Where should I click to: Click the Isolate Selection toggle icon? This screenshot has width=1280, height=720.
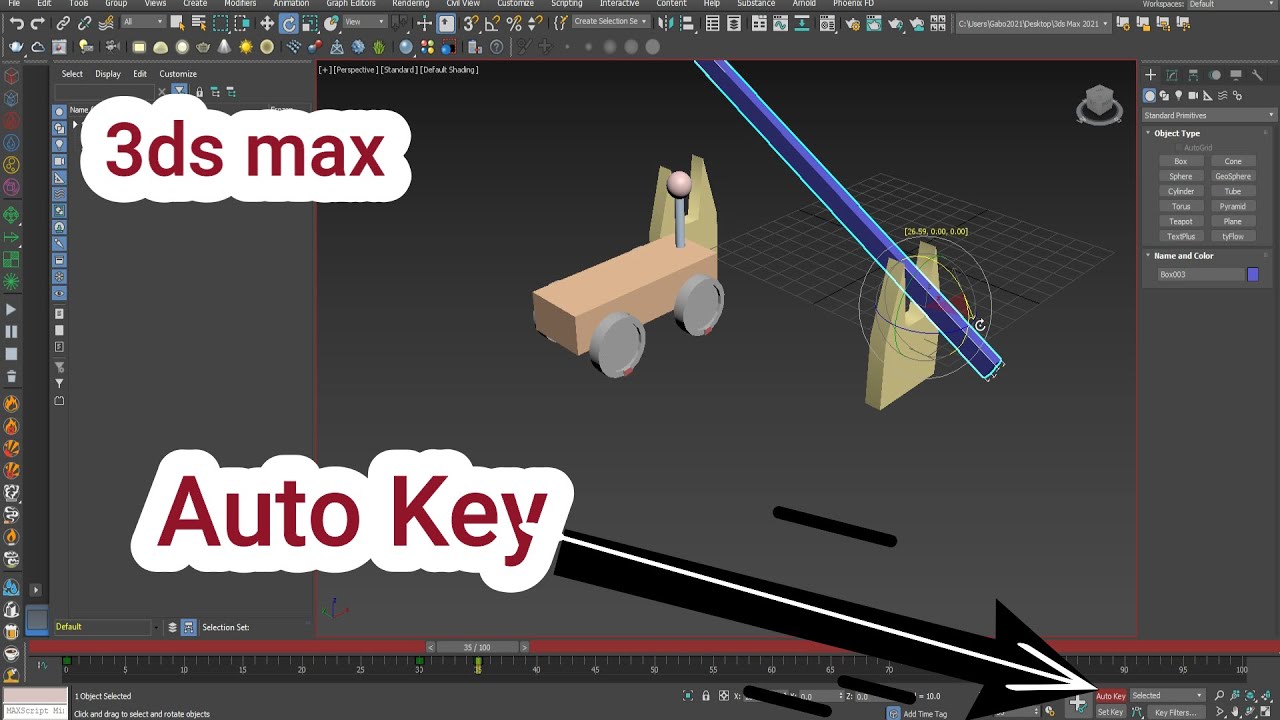[x=688, y=696]
